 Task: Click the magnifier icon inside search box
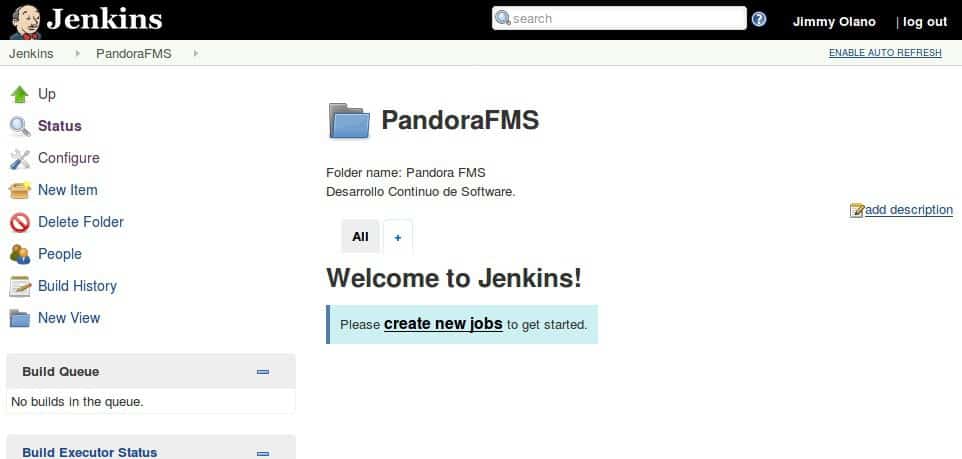pos(502,18)
